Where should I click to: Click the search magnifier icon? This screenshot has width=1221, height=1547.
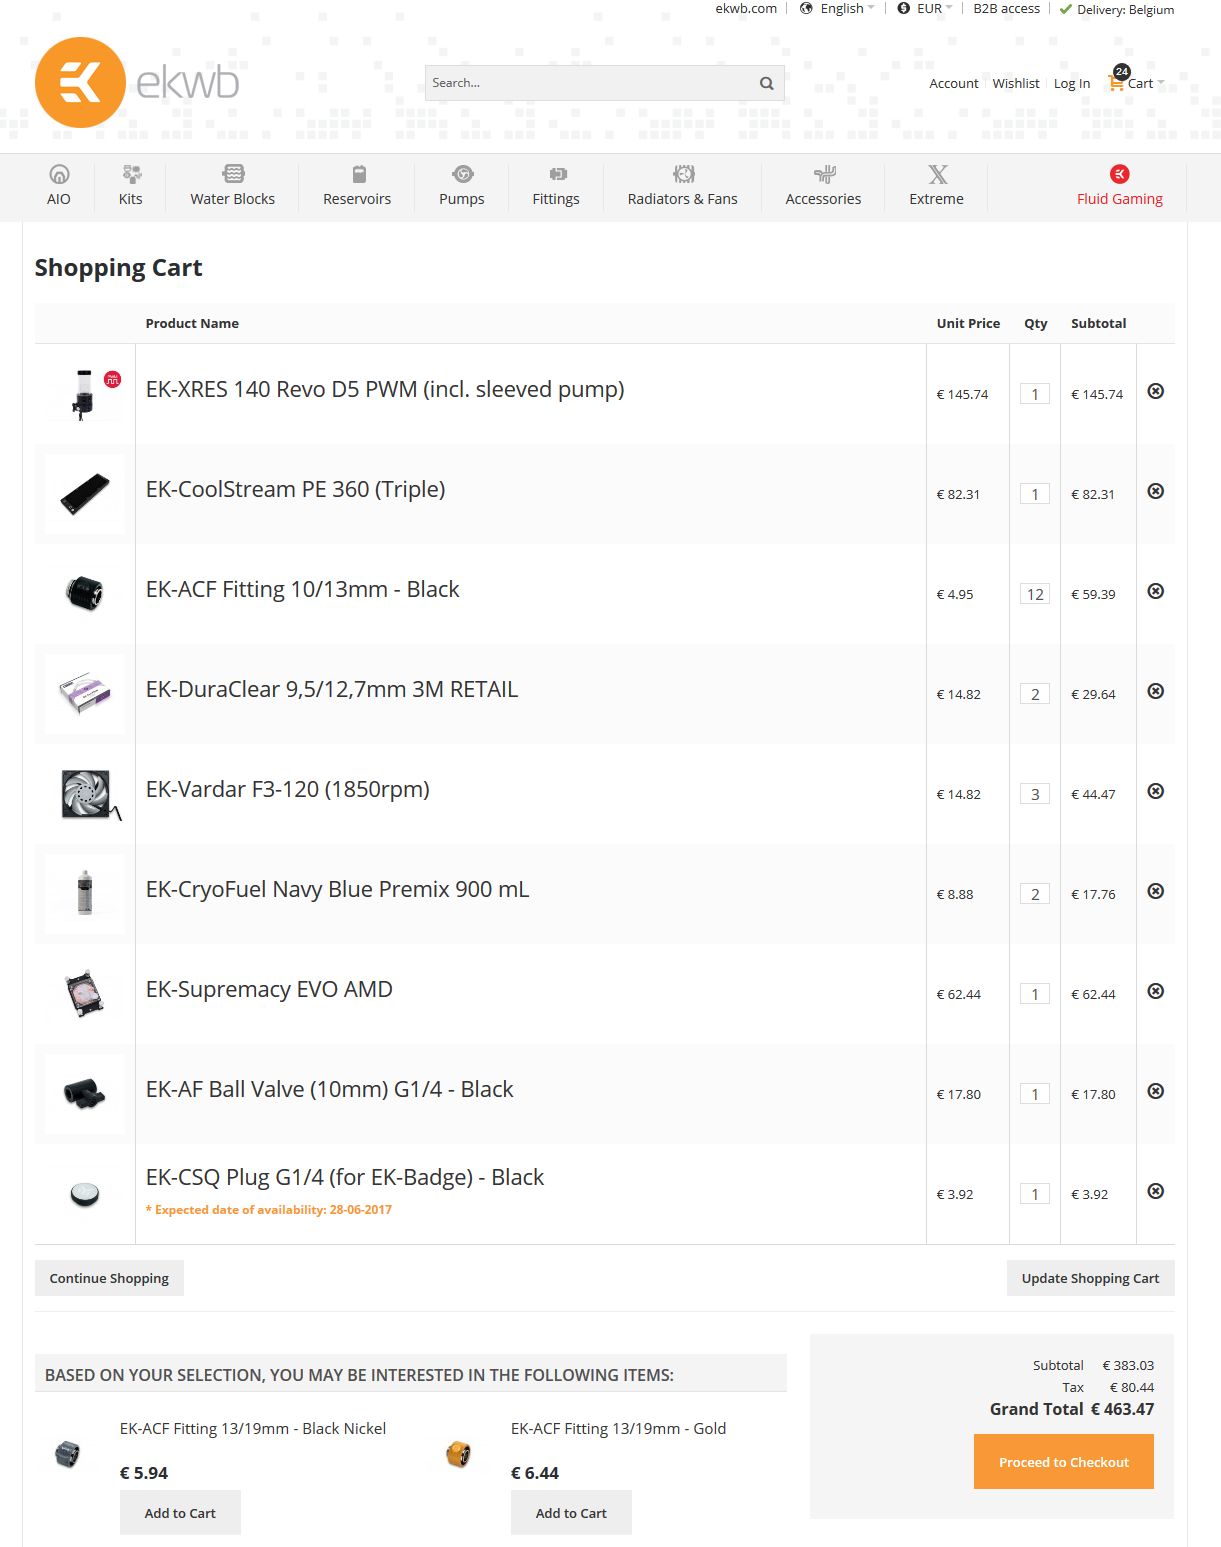766,83
